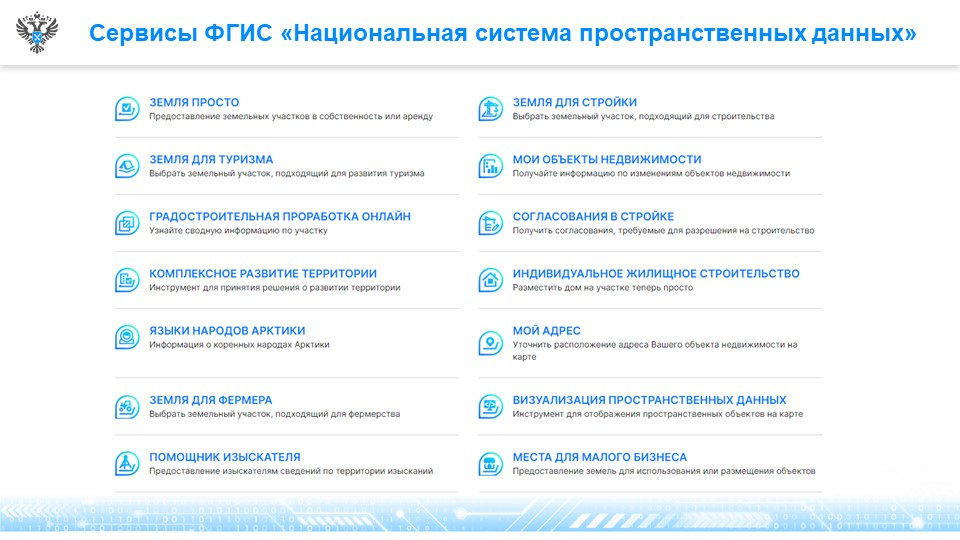Click the Земля для стройки crane icon
The width and height of the screenshot is (960, 540).
tap(490, 109)
